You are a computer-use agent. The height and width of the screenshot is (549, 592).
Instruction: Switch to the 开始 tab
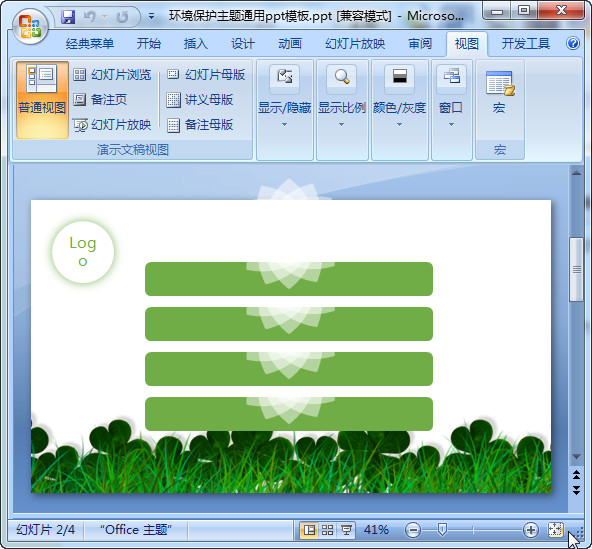[x=149, y=44]
